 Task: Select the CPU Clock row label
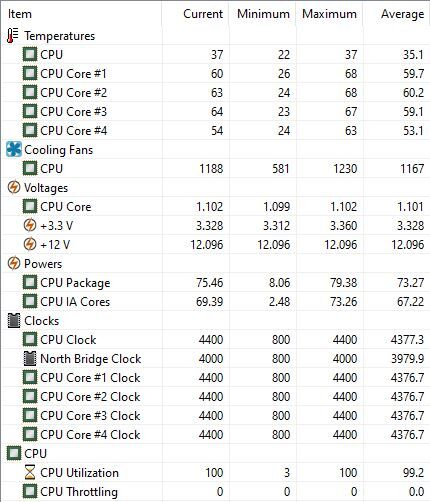click(68, 340)
